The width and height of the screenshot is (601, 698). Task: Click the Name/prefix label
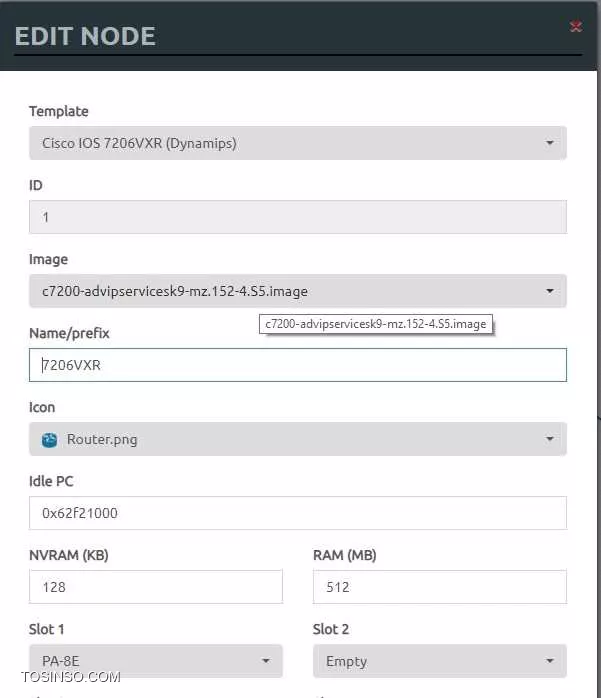69,333
